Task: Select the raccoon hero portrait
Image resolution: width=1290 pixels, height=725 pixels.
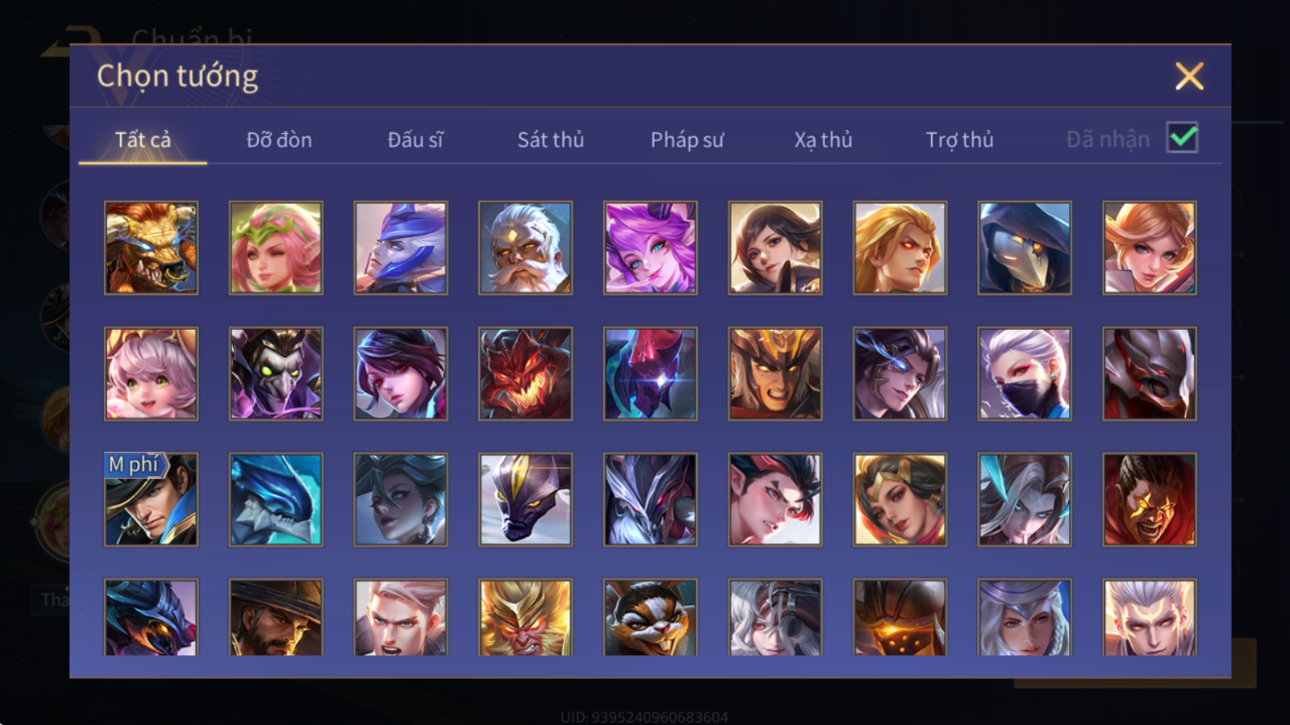Action: pyautogui.click(x=650, y=618)
